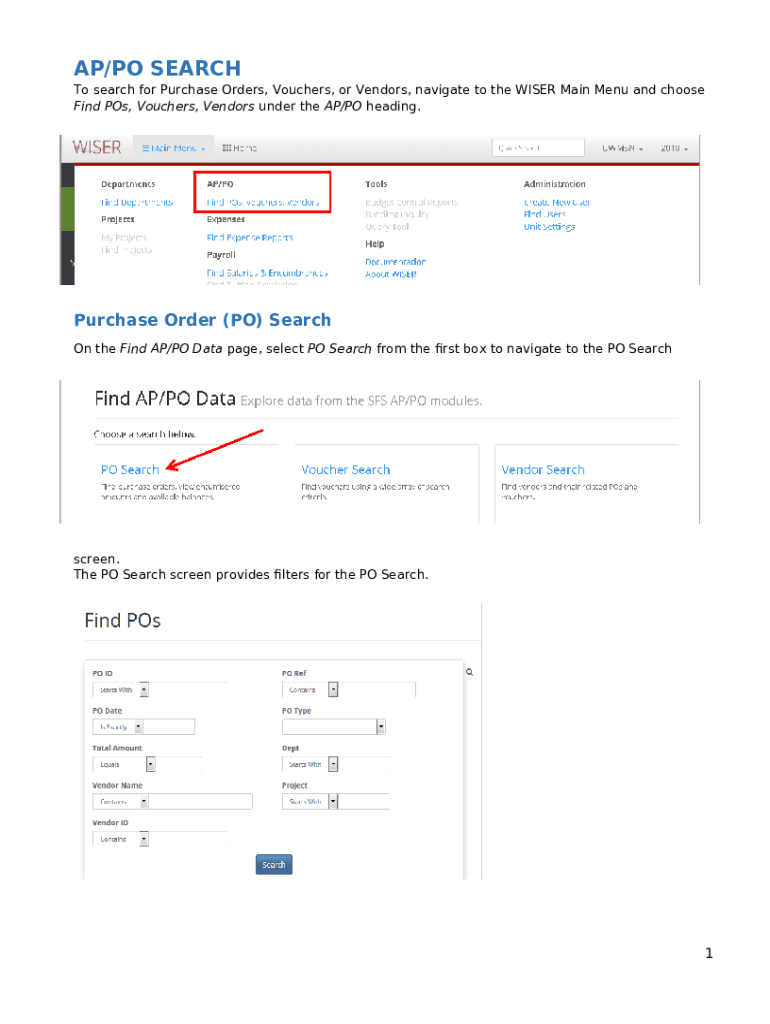Open Find POs, Vouchers, Vendors link

[264, 202]
